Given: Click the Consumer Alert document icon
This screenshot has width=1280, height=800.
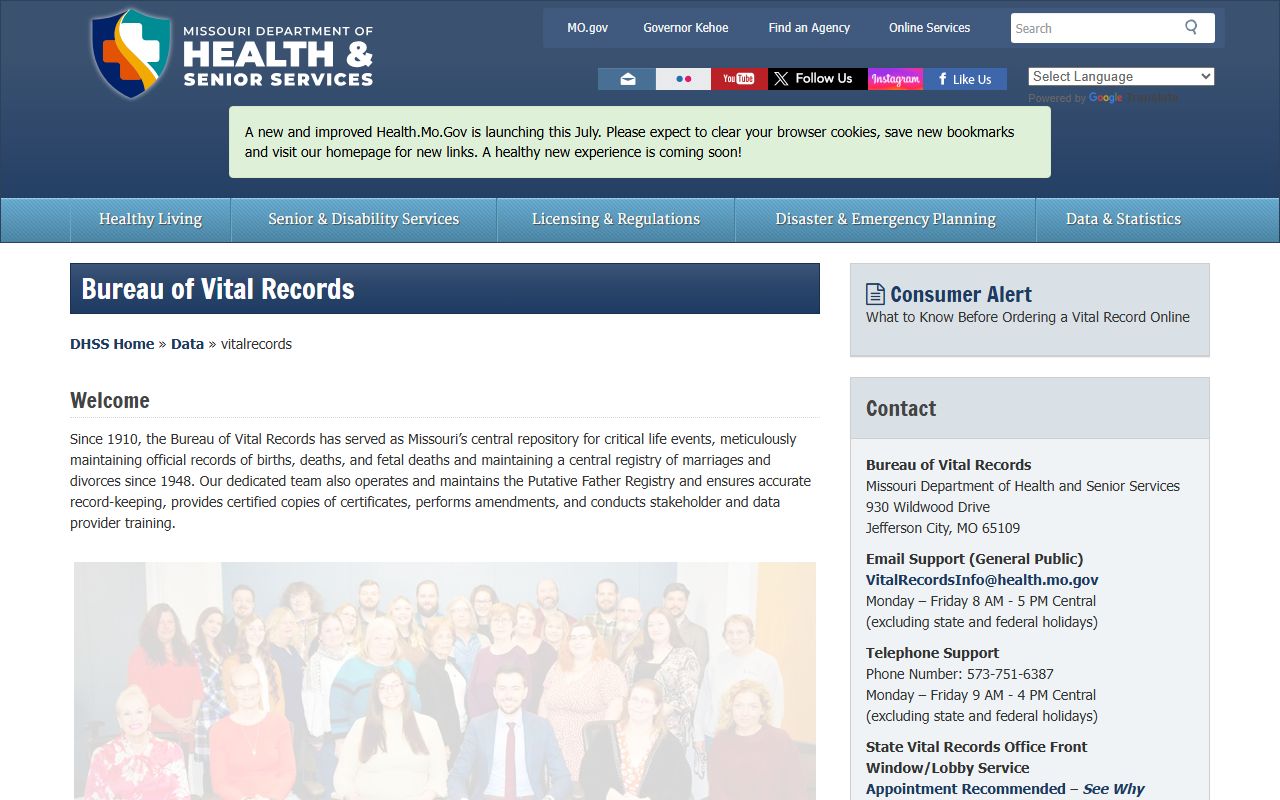Looking at the screenshot, I should coord(875,294).
